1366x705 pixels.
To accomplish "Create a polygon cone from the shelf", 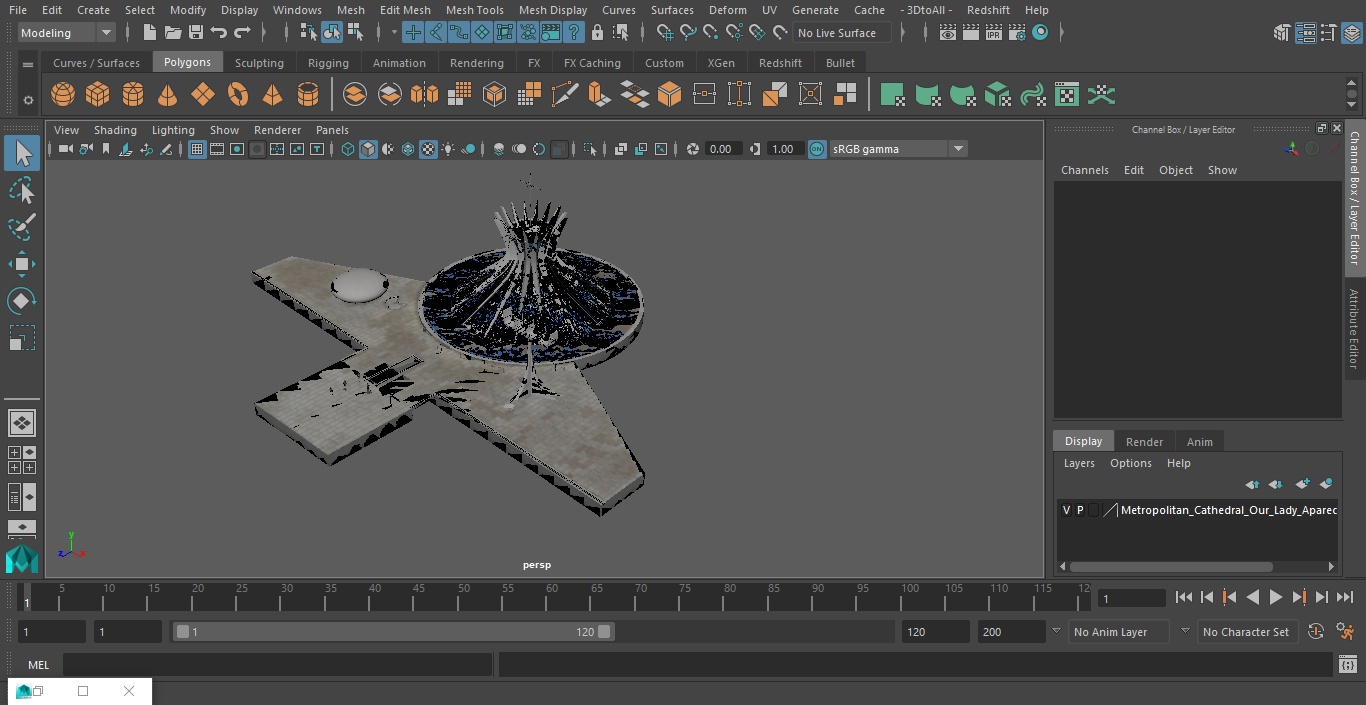I will click(x=168, y=95).
